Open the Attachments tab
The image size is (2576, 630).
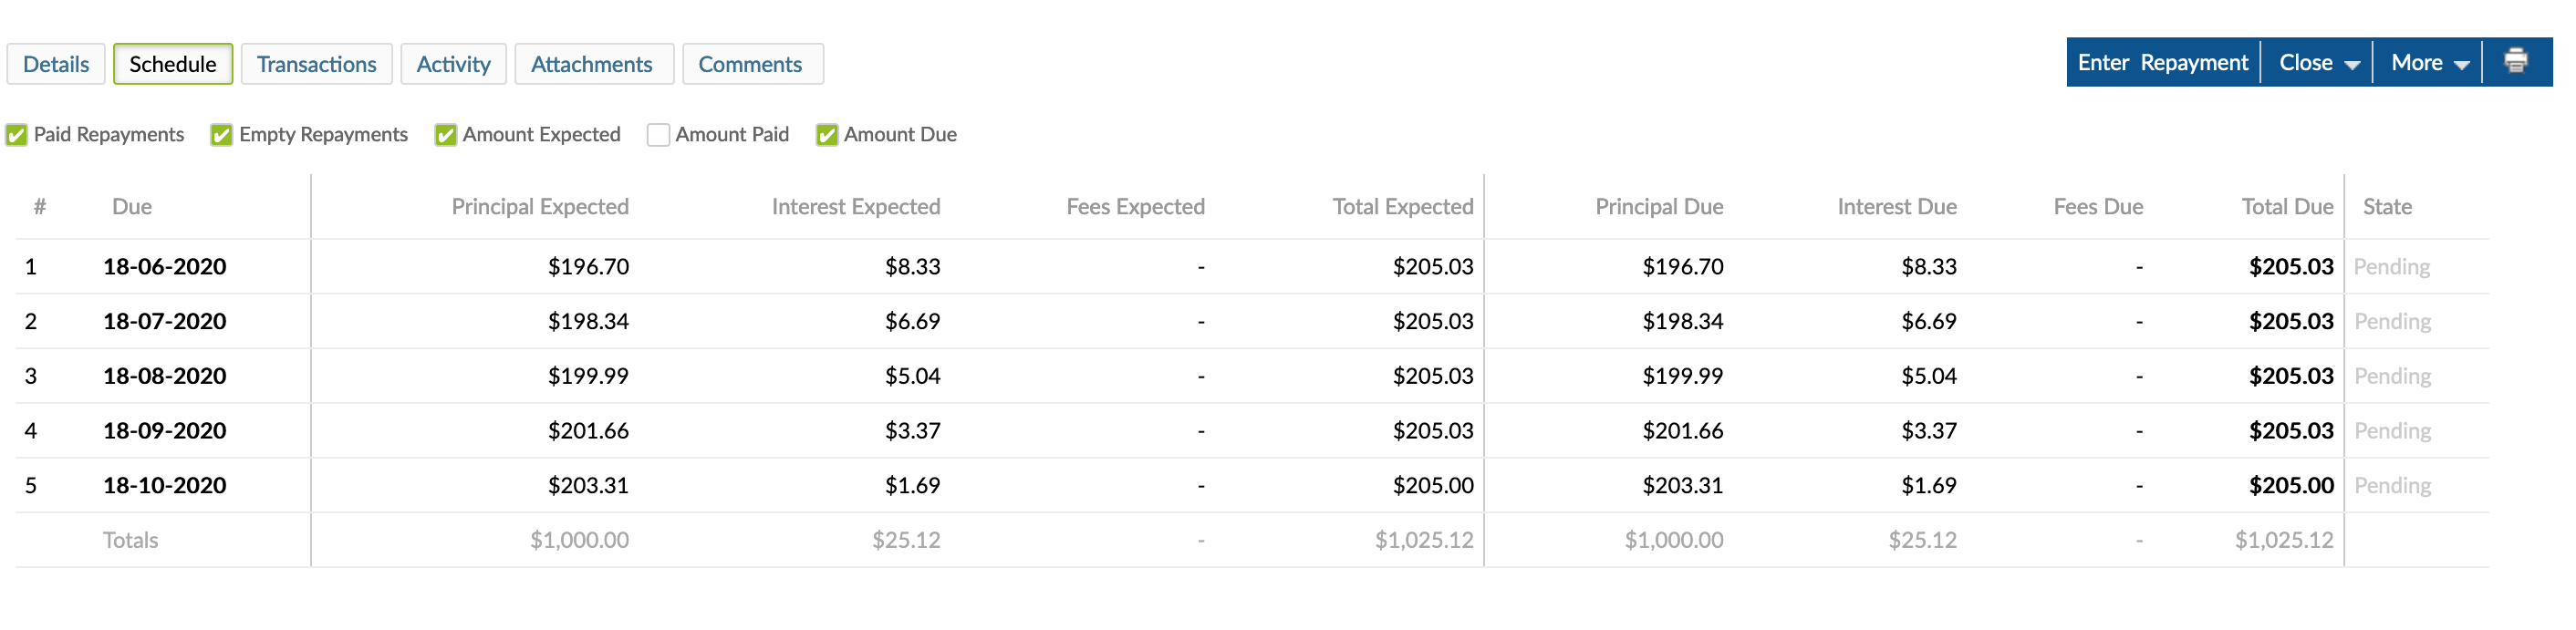pos(594,63)
